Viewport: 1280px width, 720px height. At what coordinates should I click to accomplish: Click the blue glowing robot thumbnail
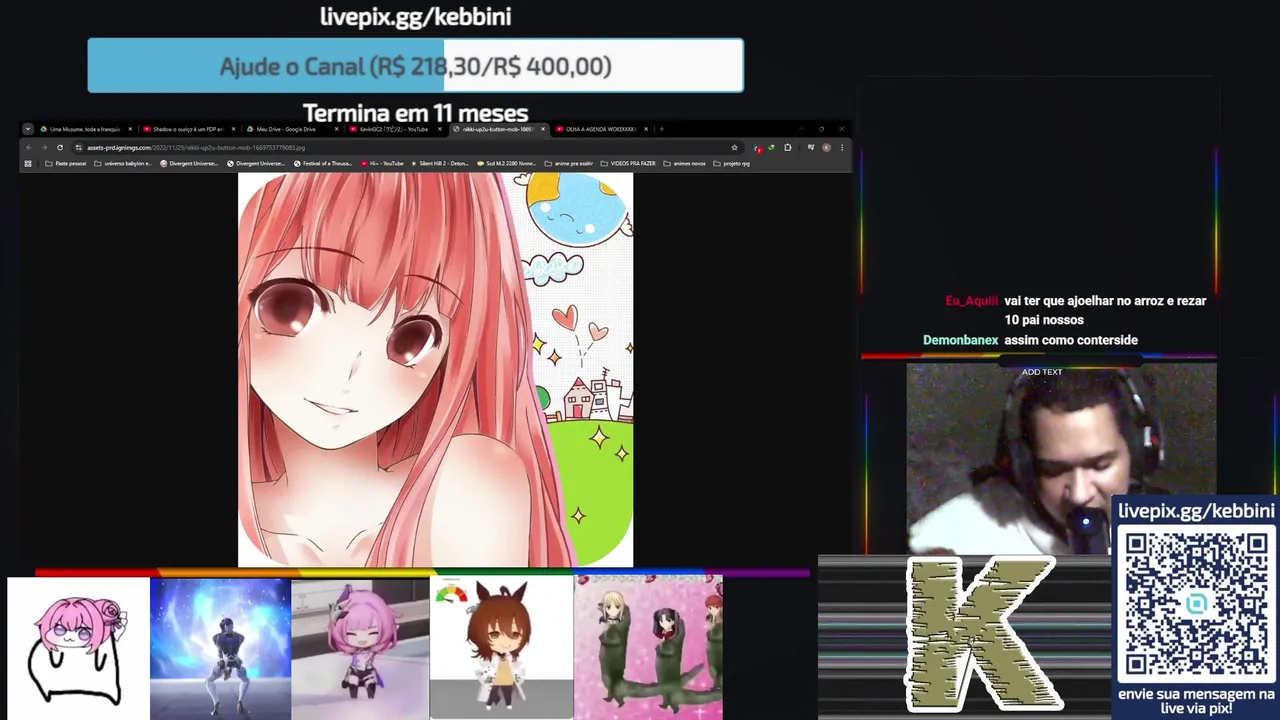[220, 648]
